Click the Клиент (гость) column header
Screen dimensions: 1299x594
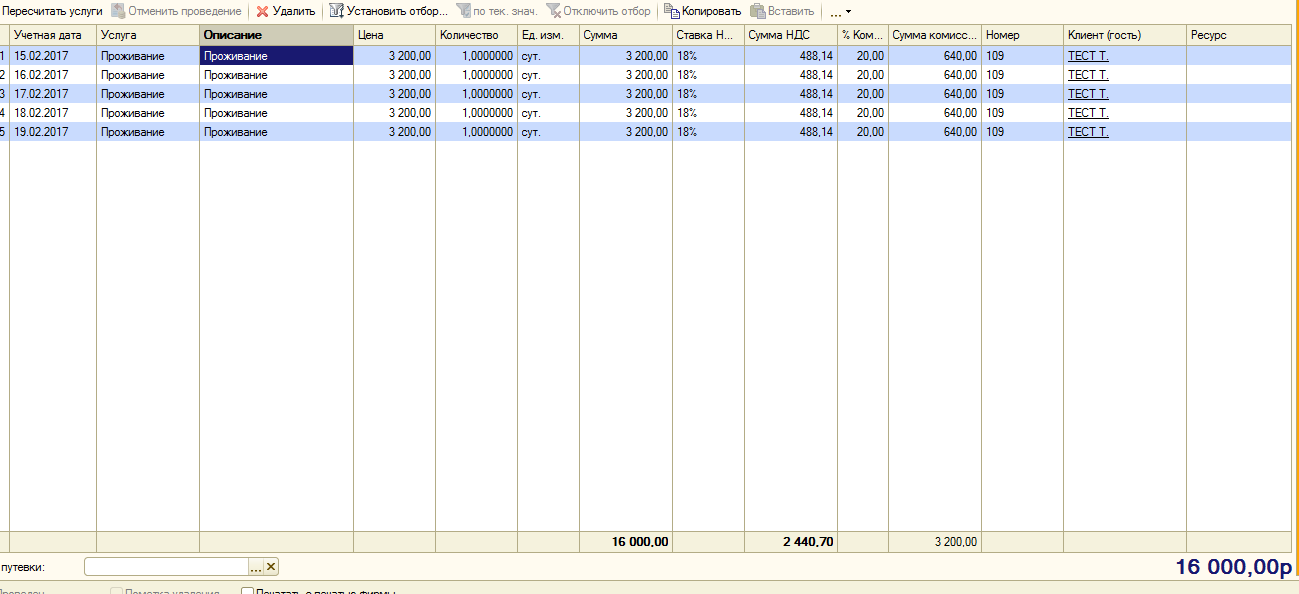(1125, 35)
